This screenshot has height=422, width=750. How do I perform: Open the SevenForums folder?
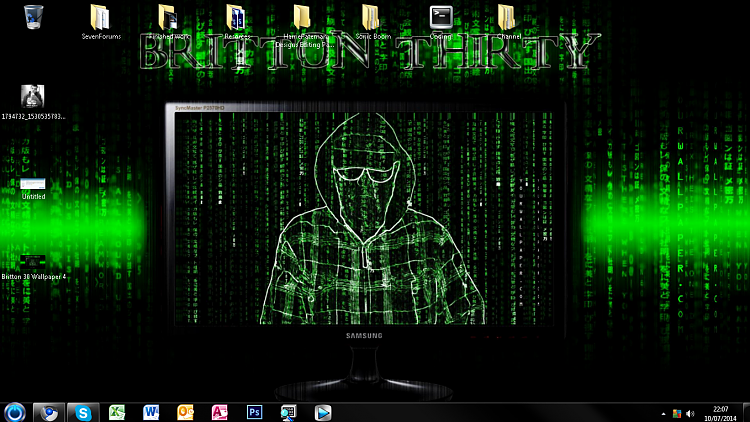coord(100,22)
